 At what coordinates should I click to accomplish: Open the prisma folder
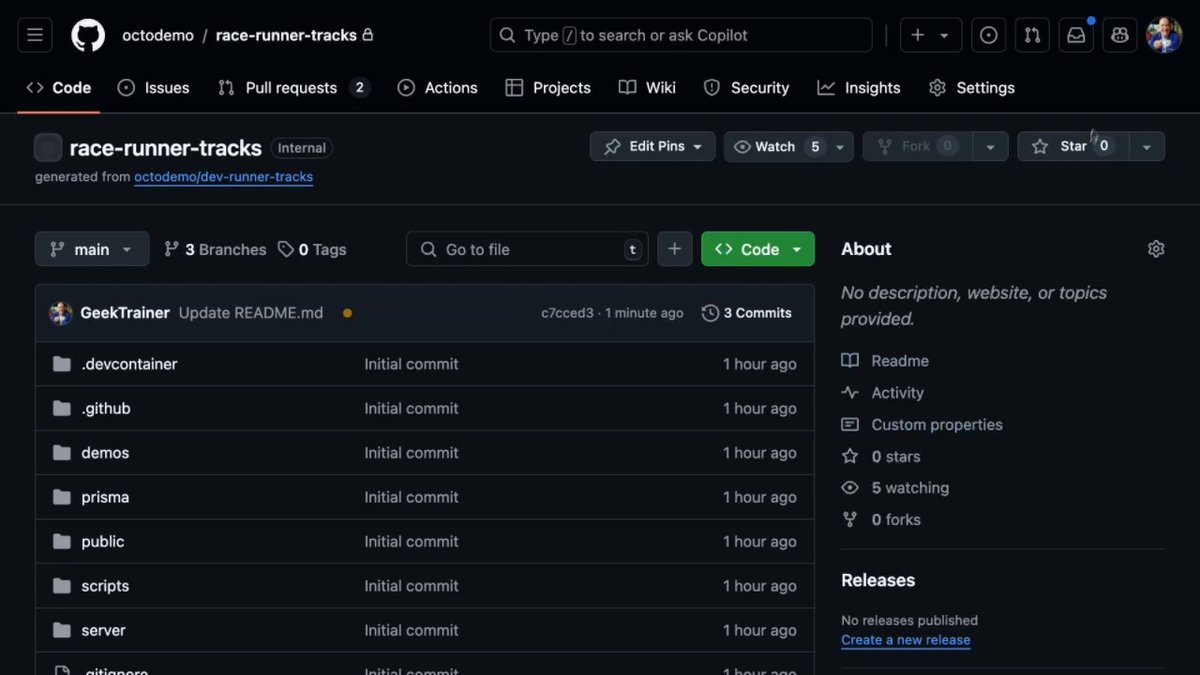point(105,497)
